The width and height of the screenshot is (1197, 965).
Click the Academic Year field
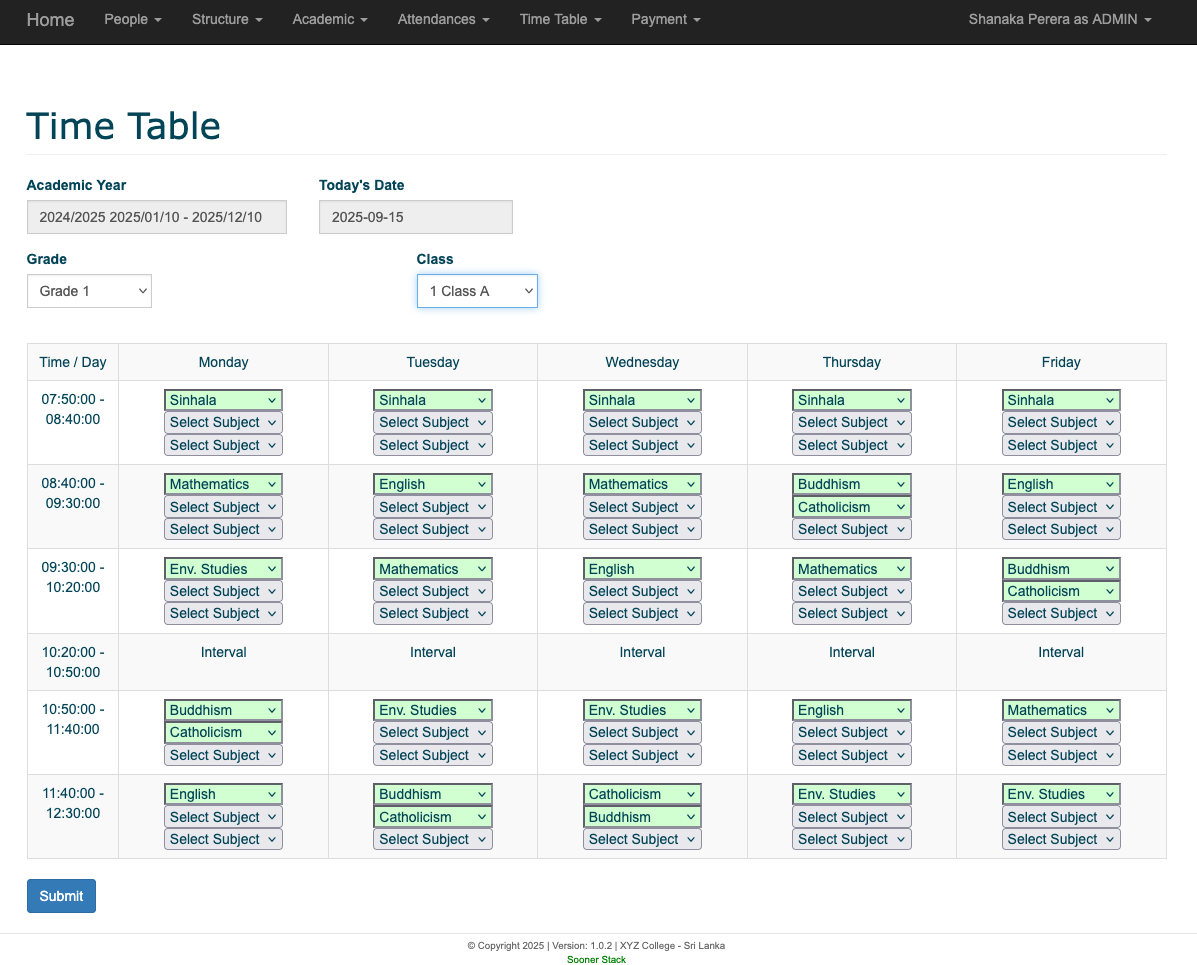[x=156, y=217]
